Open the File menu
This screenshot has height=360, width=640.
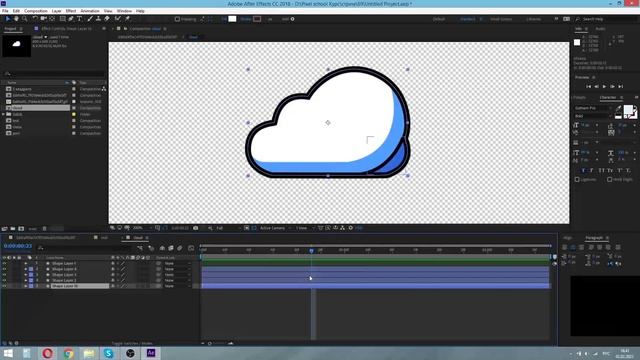coord(5,11)
